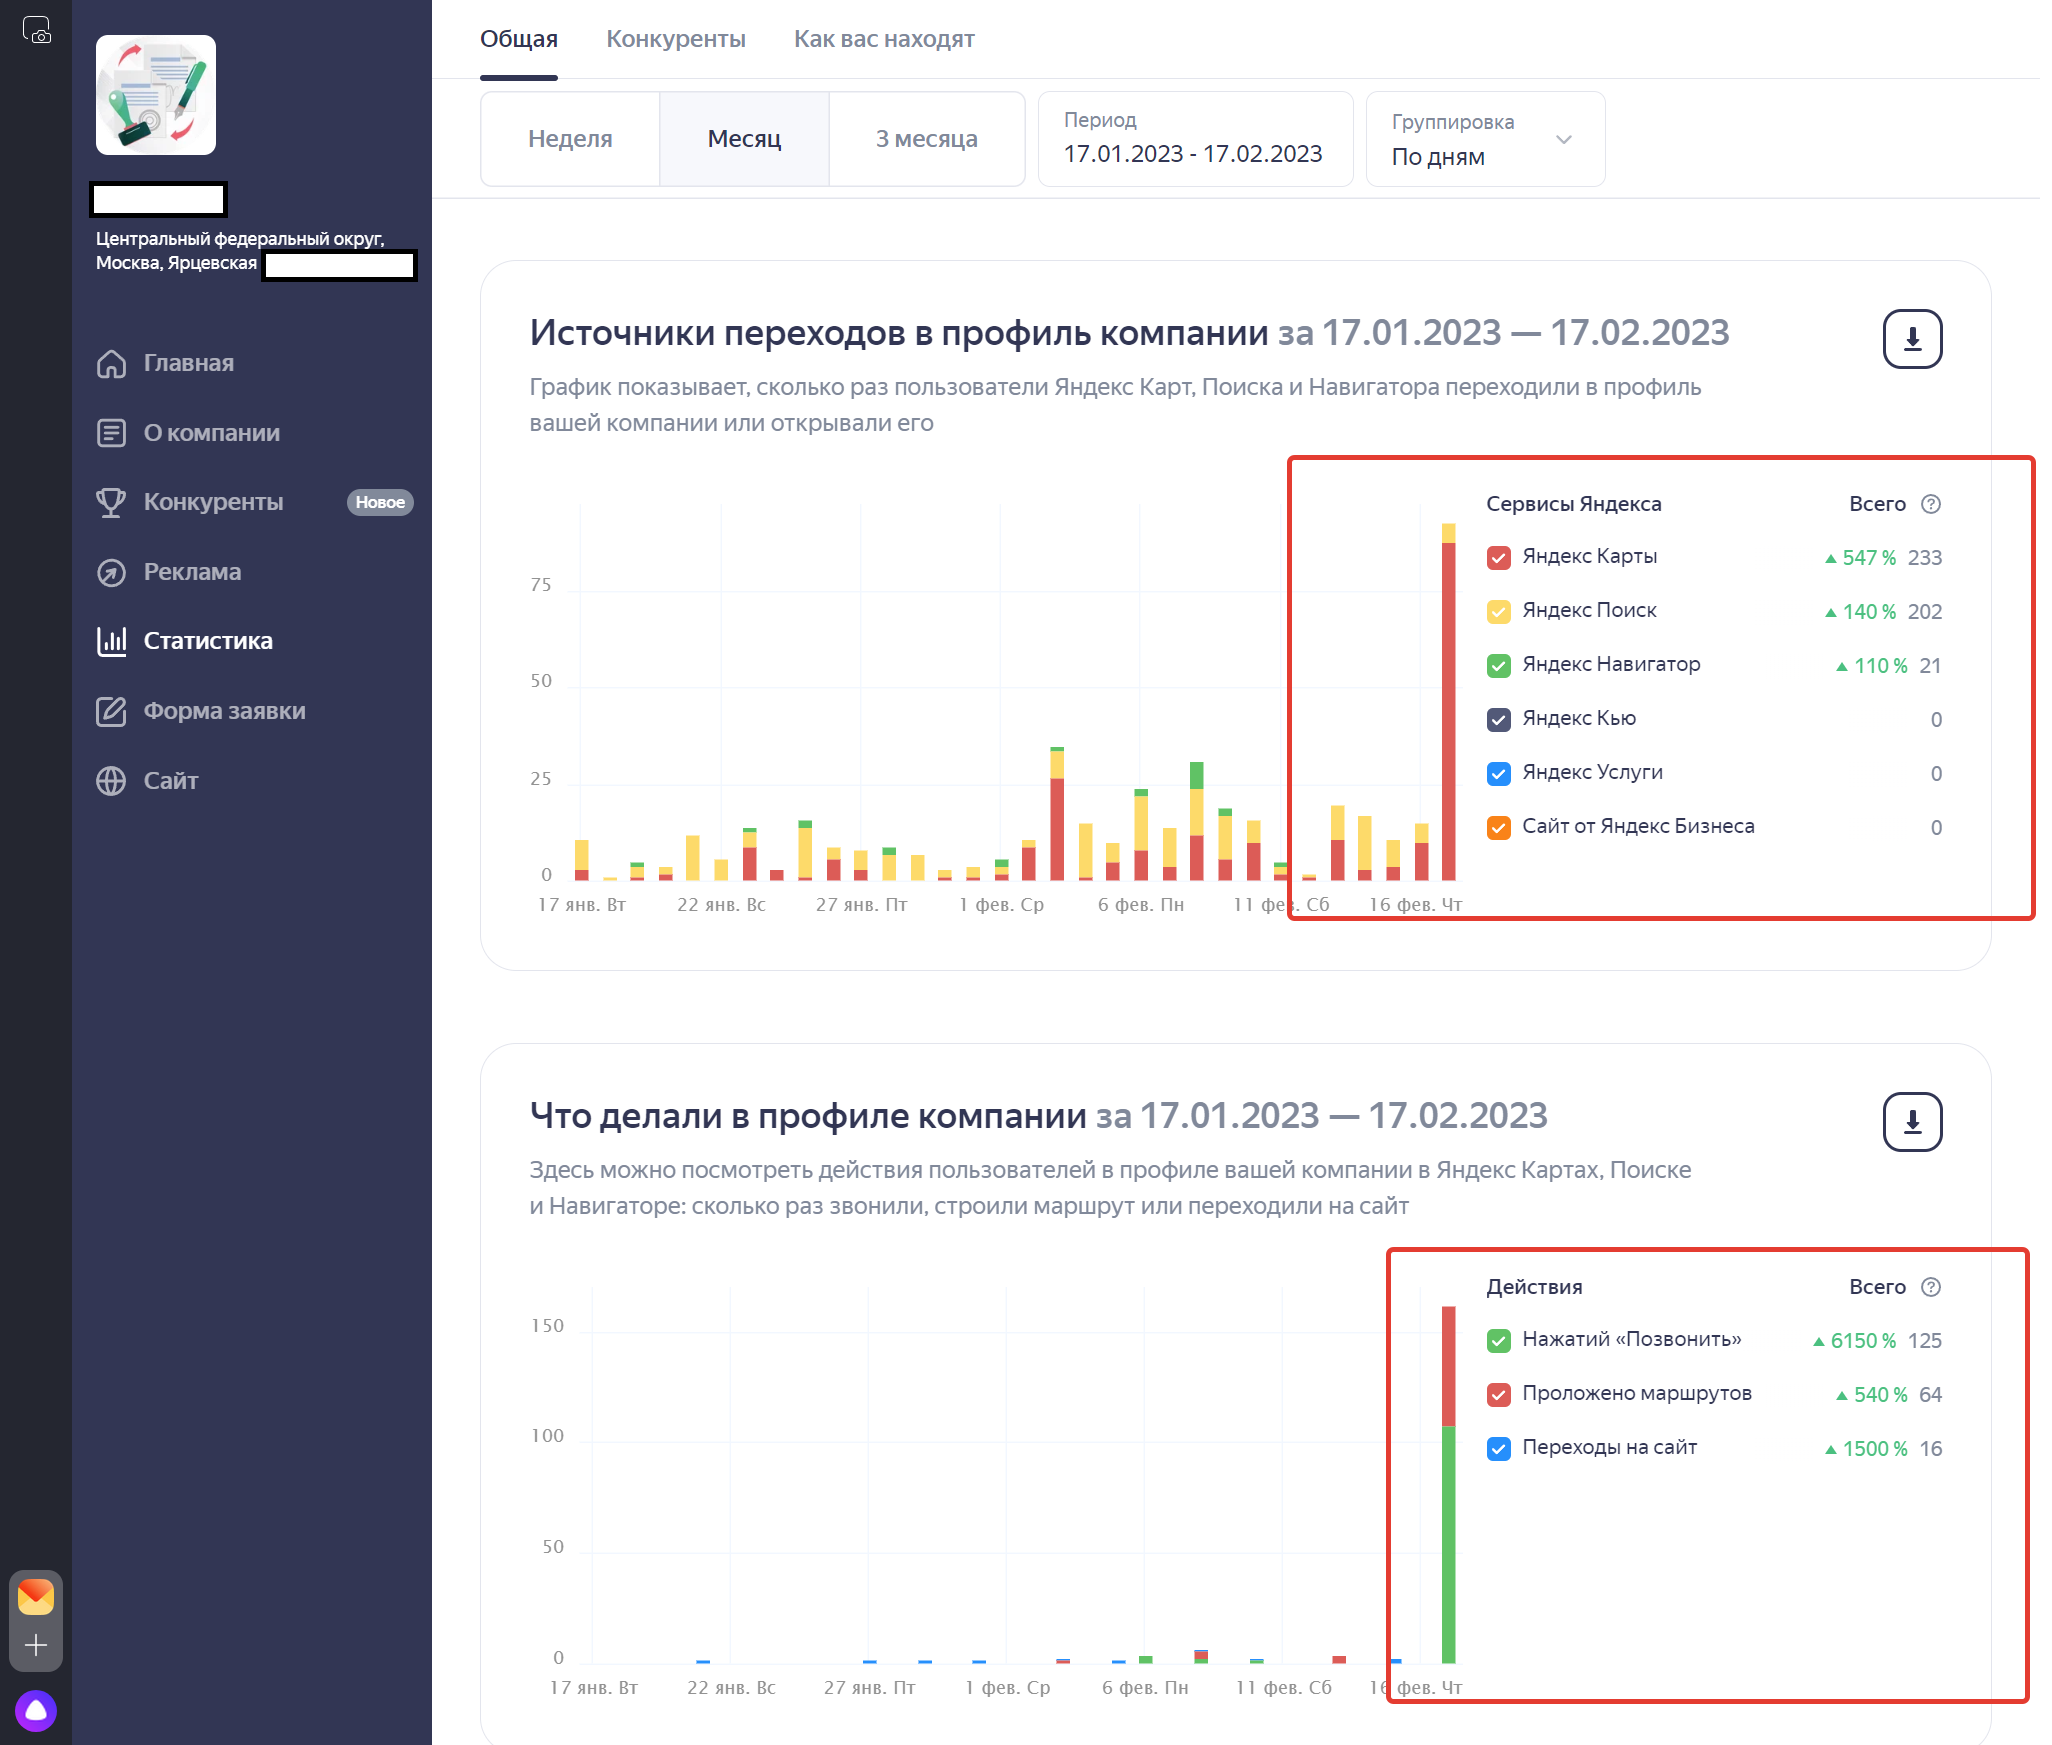
Task: Download the company profile actions chart
Action: (1911, 1122)
